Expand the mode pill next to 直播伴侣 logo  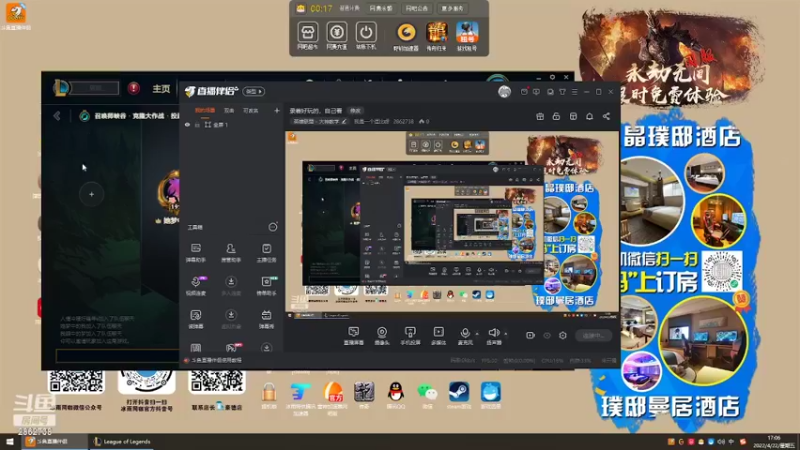[254, 91]
